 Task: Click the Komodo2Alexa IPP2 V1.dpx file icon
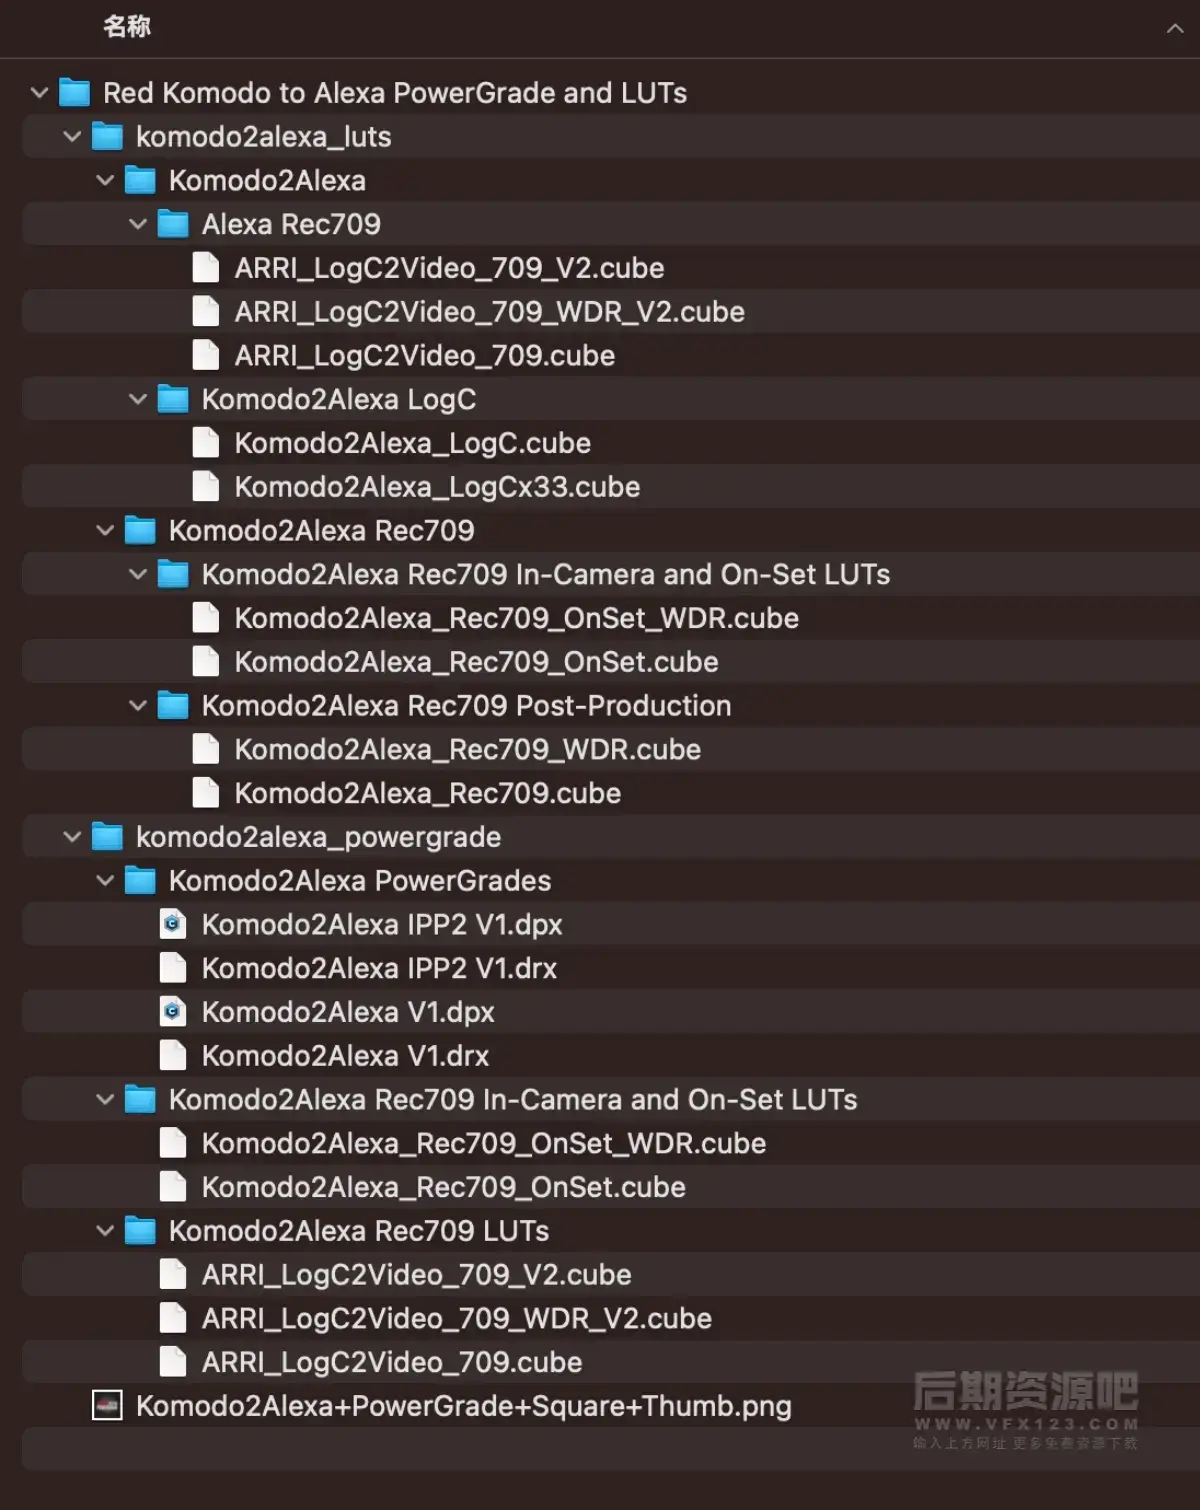[x=173, y=925]
